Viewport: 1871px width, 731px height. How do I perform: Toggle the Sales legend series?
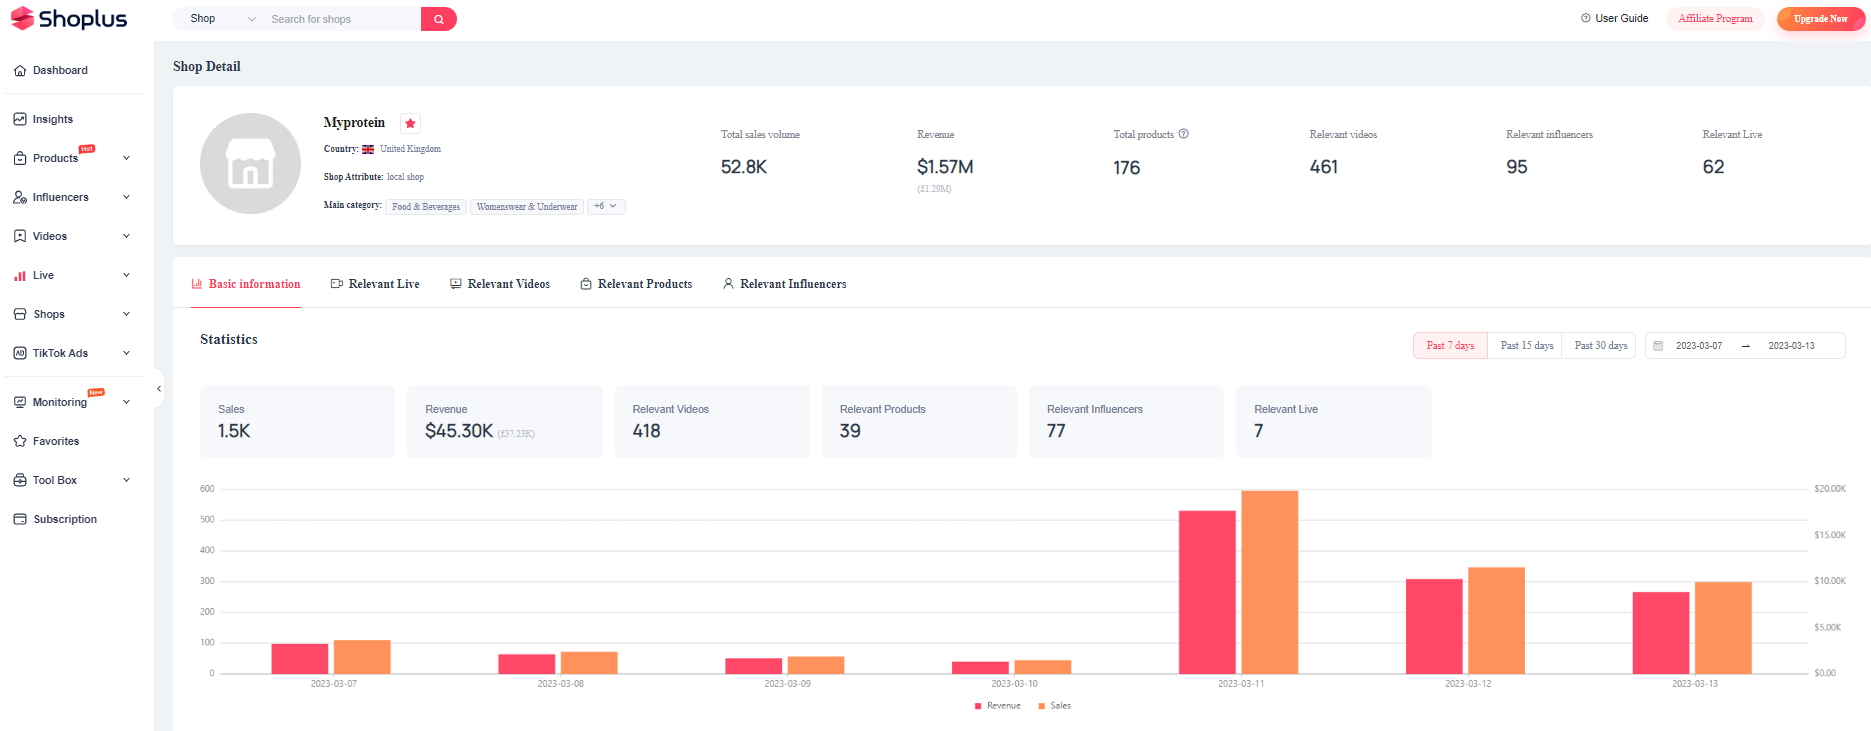click(1055, 706)
